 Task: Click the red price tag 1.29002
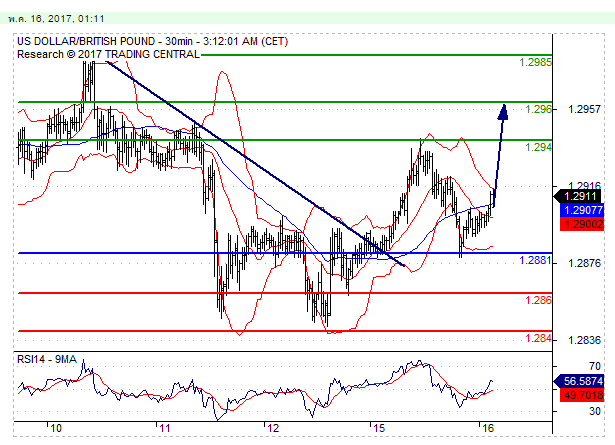[x=582, y=224]
